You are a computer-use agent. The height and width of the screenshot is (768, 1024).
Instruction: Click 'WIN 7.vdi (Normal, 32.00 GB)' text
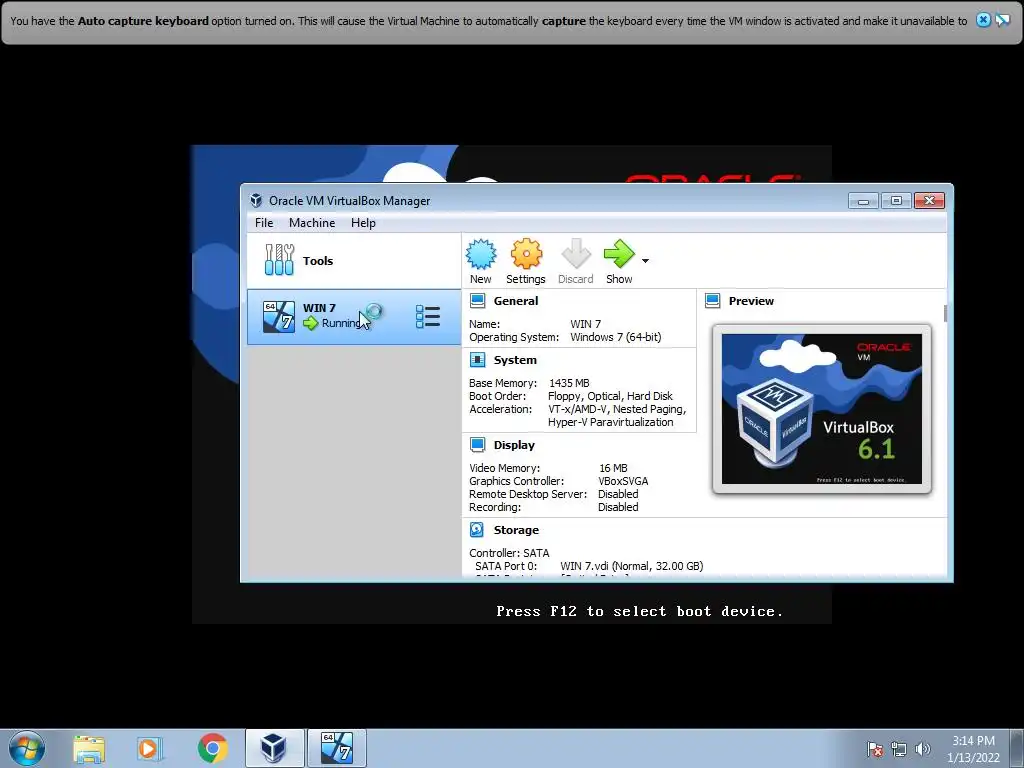pos(632,566)
